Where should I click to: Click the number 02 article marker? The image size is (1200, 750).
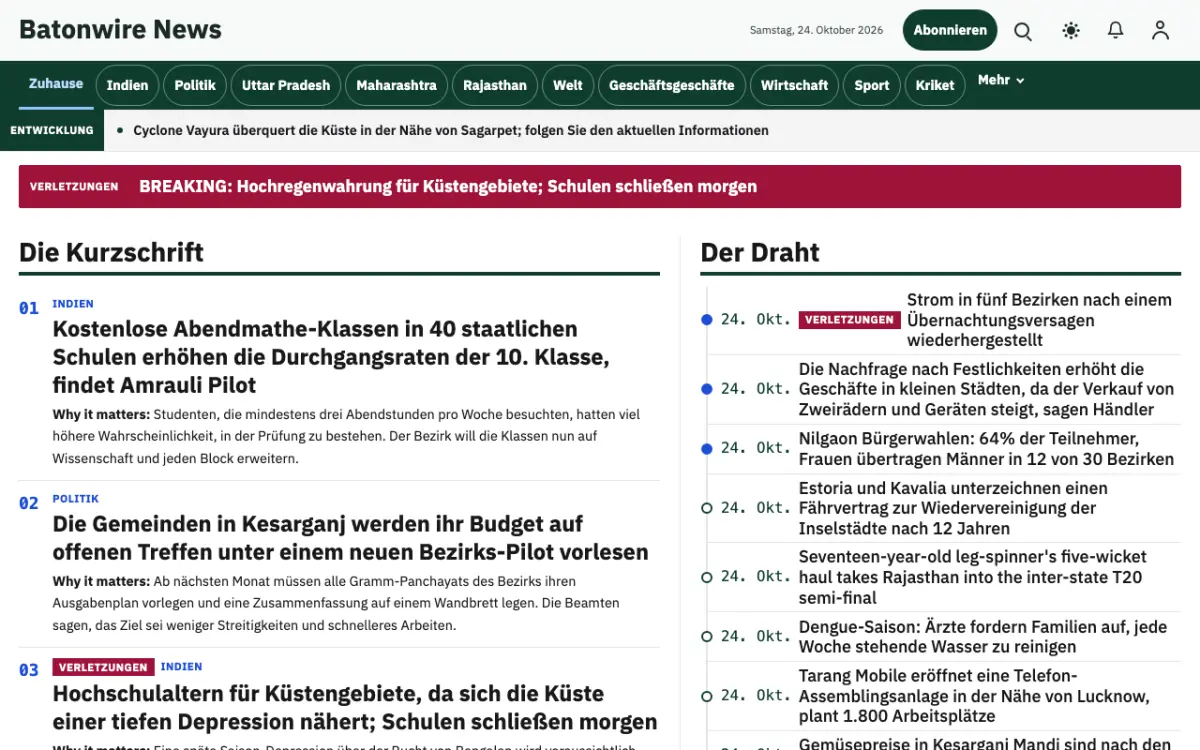pos(29,503)
